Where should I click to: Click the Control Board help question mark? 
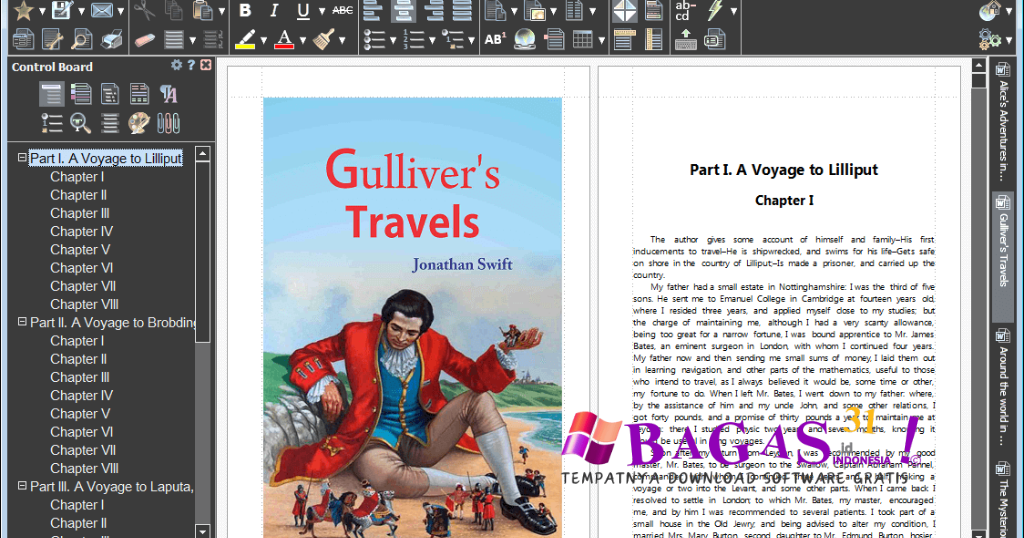click(x=191, y=65)
